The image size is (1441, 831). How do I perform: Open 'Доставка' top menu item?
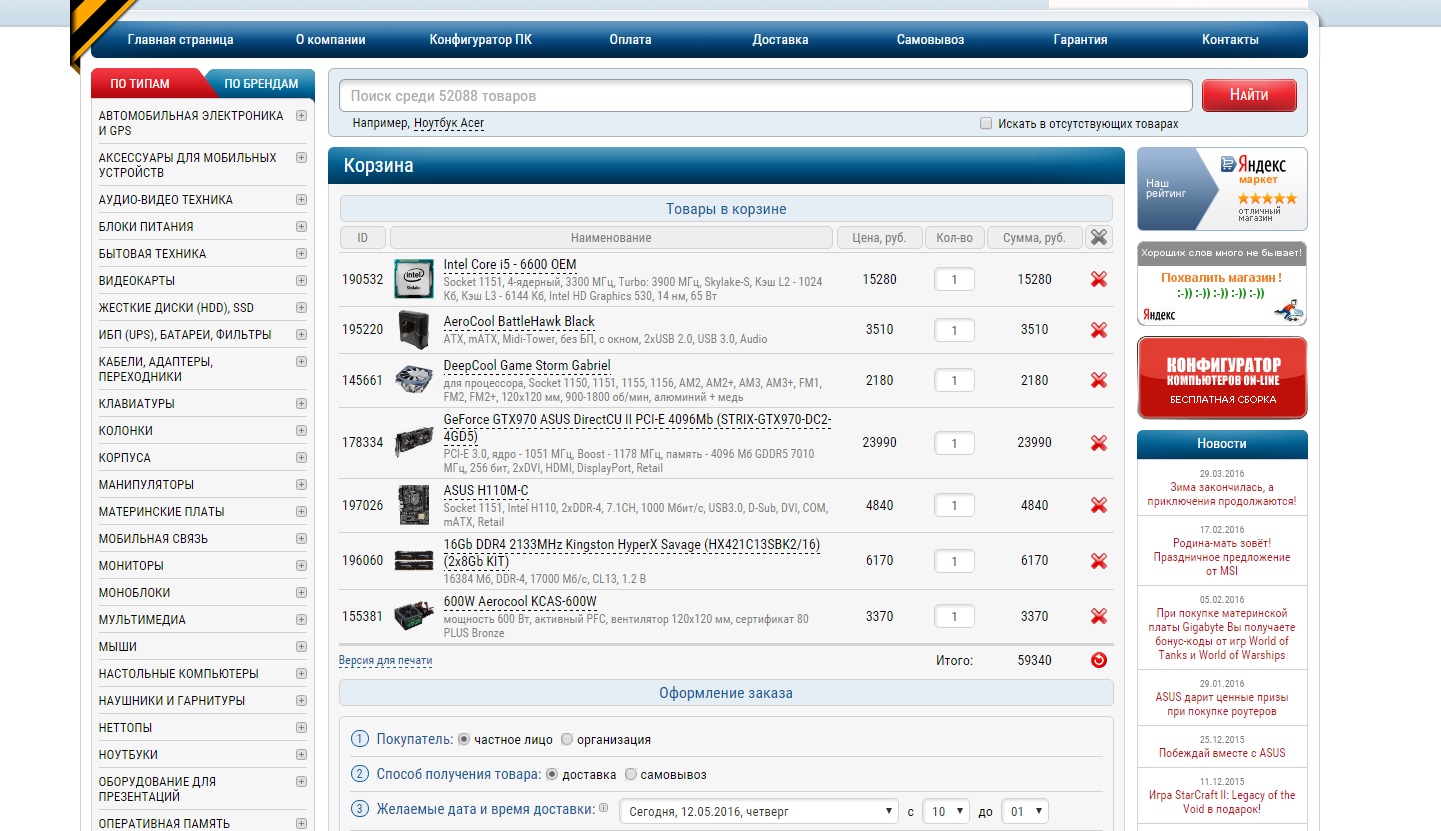(780, 40)
